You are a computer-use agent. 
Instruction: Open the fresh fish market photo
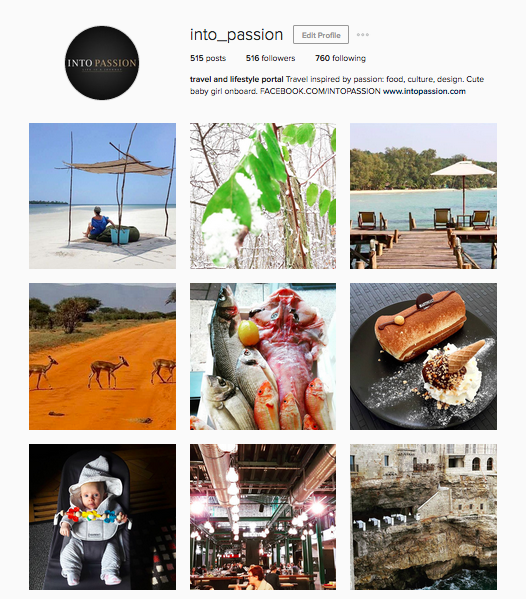263,356
